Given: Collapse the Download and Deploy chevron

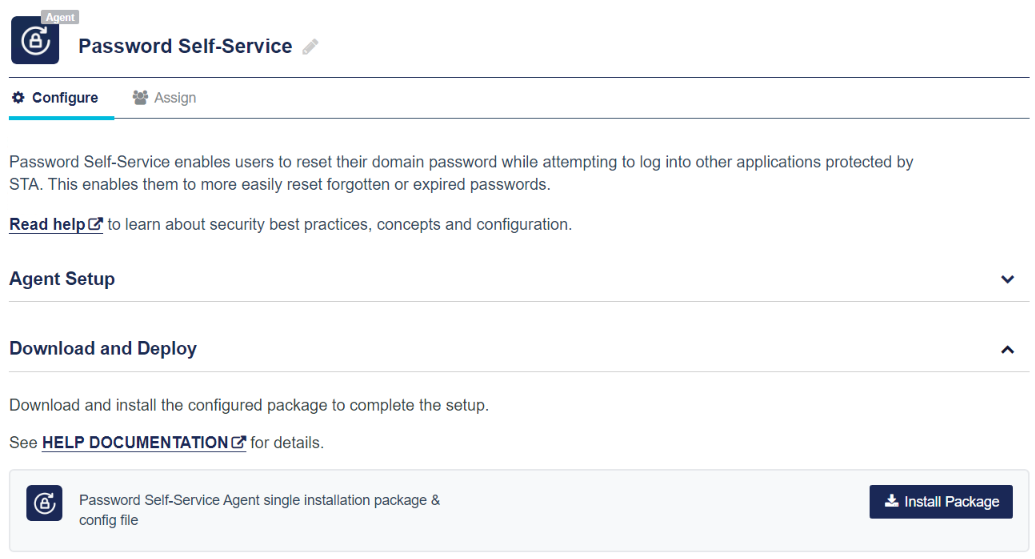Looking at the screenshot, I should tap(1007, 350).
